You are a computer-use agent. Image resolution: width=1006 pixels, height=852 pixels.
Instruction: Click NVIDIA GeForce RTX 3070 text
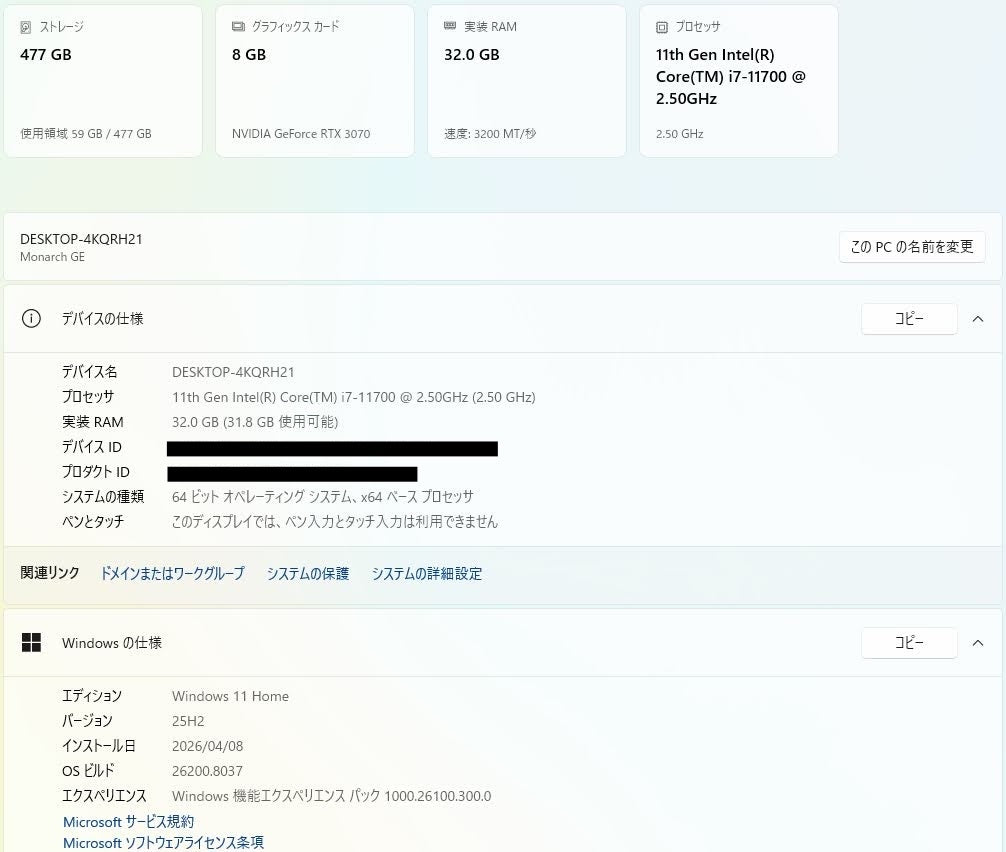pos(301,133)
